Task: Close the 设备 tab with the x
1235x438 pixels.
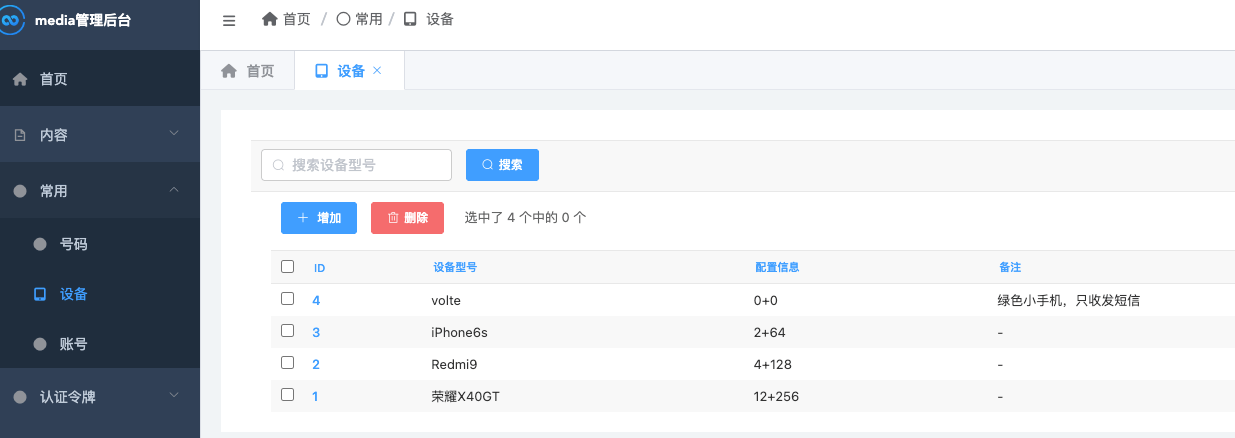Action: (x=377, y=71)
